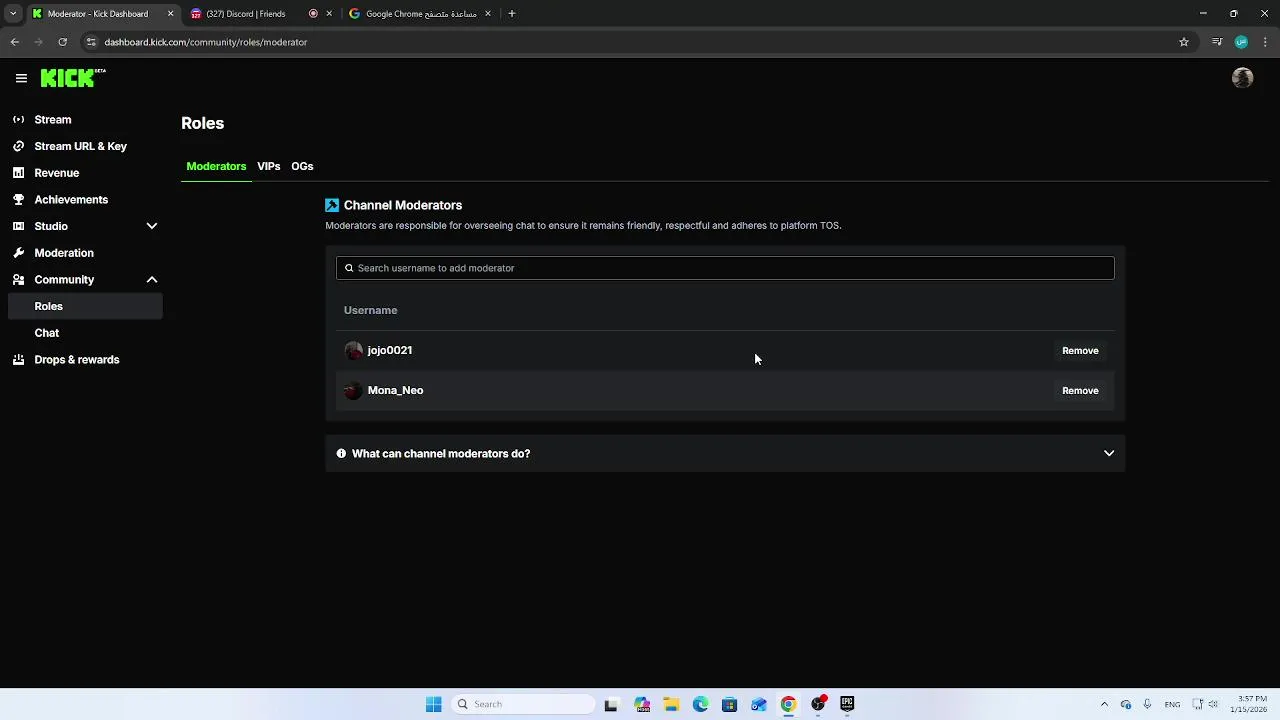Switch to the Moderators tab
1280x720 pixels.
pyautogui.click(x=216, y=166)
